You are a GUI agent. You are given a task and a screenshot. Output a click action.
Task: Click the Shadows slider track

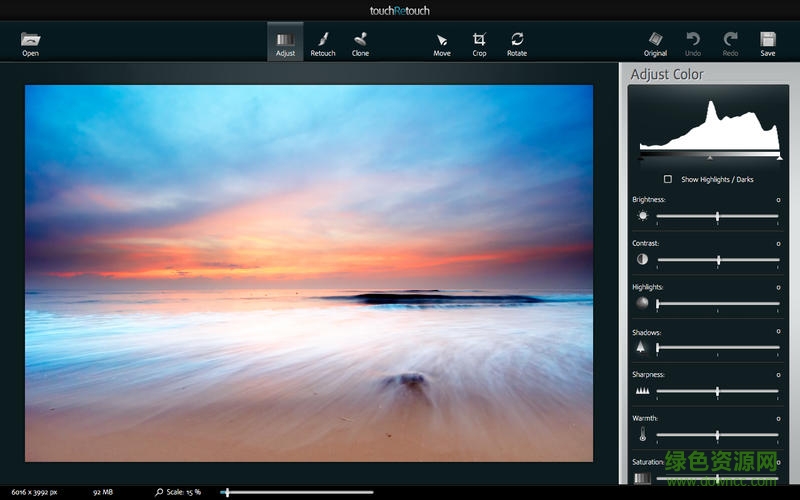pos(717,347)
